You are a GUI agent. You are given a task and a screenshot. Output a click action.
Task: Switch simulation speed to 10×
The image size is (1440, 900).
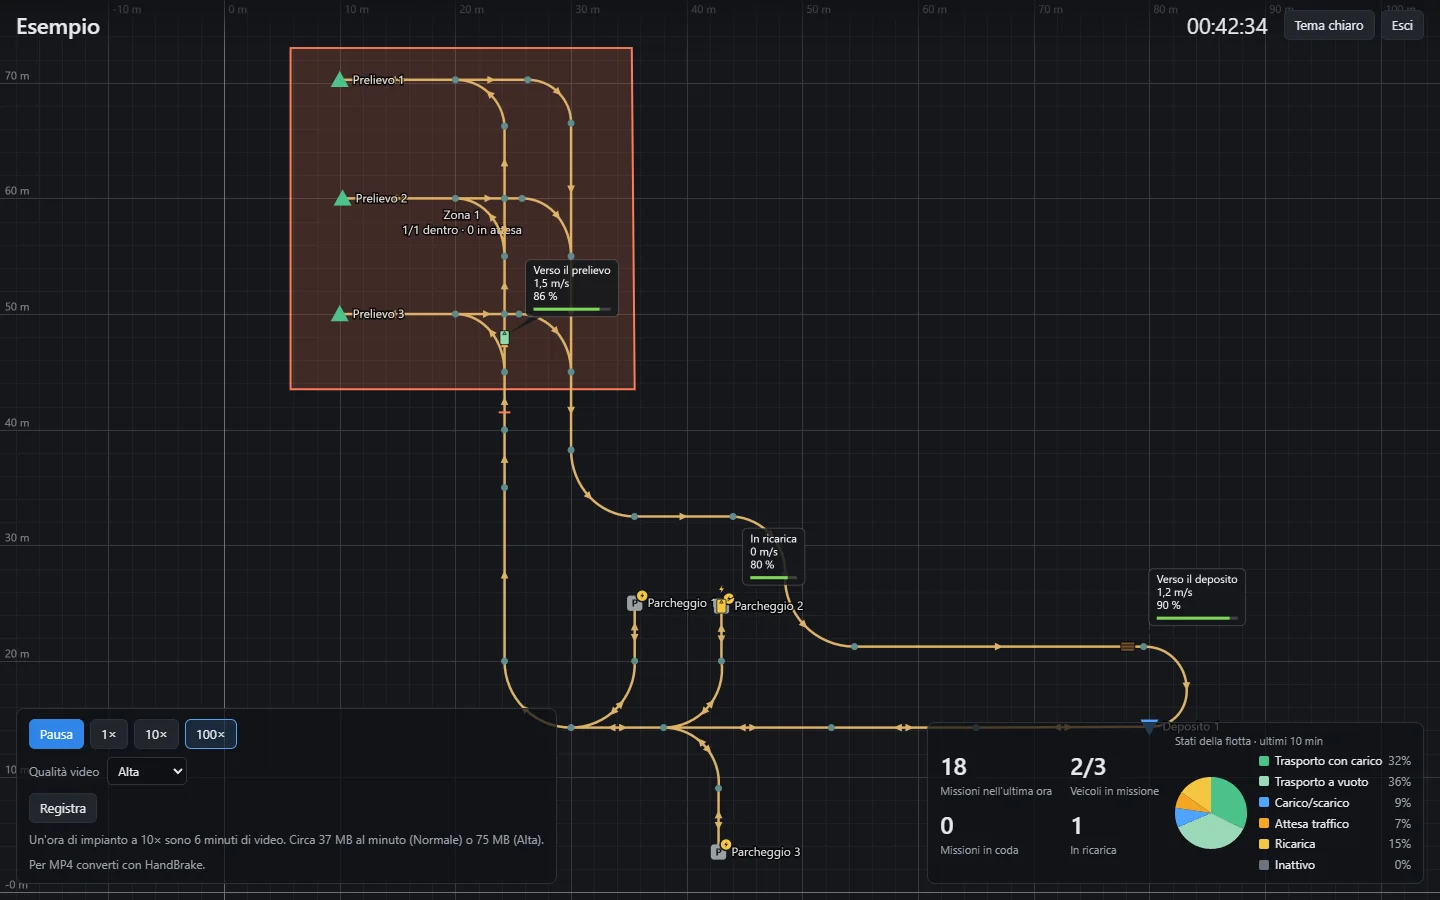(156, 734)
